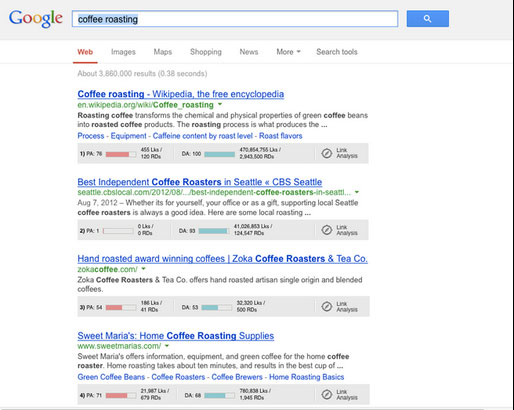Viewport: 514px width, 410px height.
Task: Switch to the News tab
Action: (249, 52)
